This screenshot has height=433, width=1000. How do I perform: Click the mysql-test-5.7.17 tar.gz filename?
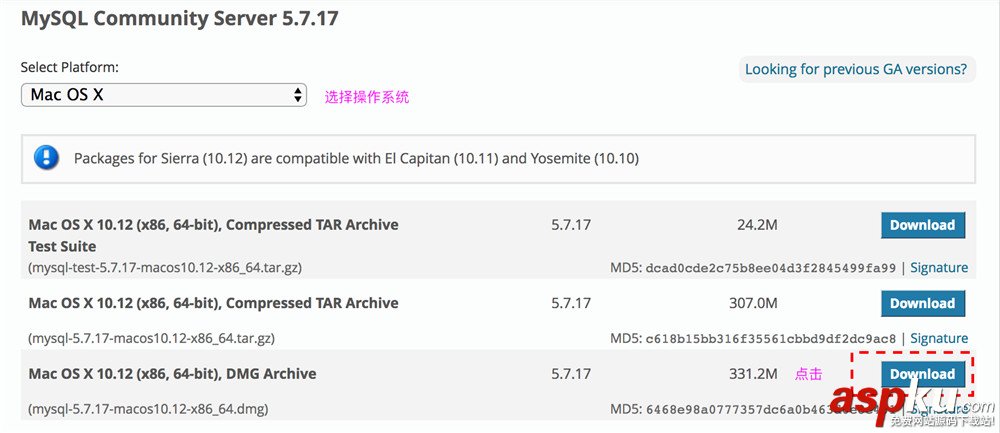click(165, 268)
